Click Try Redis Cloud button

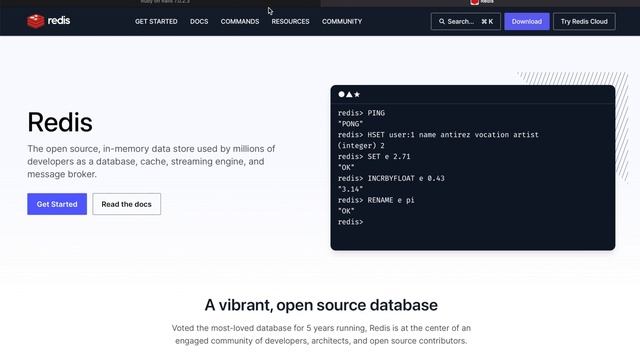coord(584,22)
